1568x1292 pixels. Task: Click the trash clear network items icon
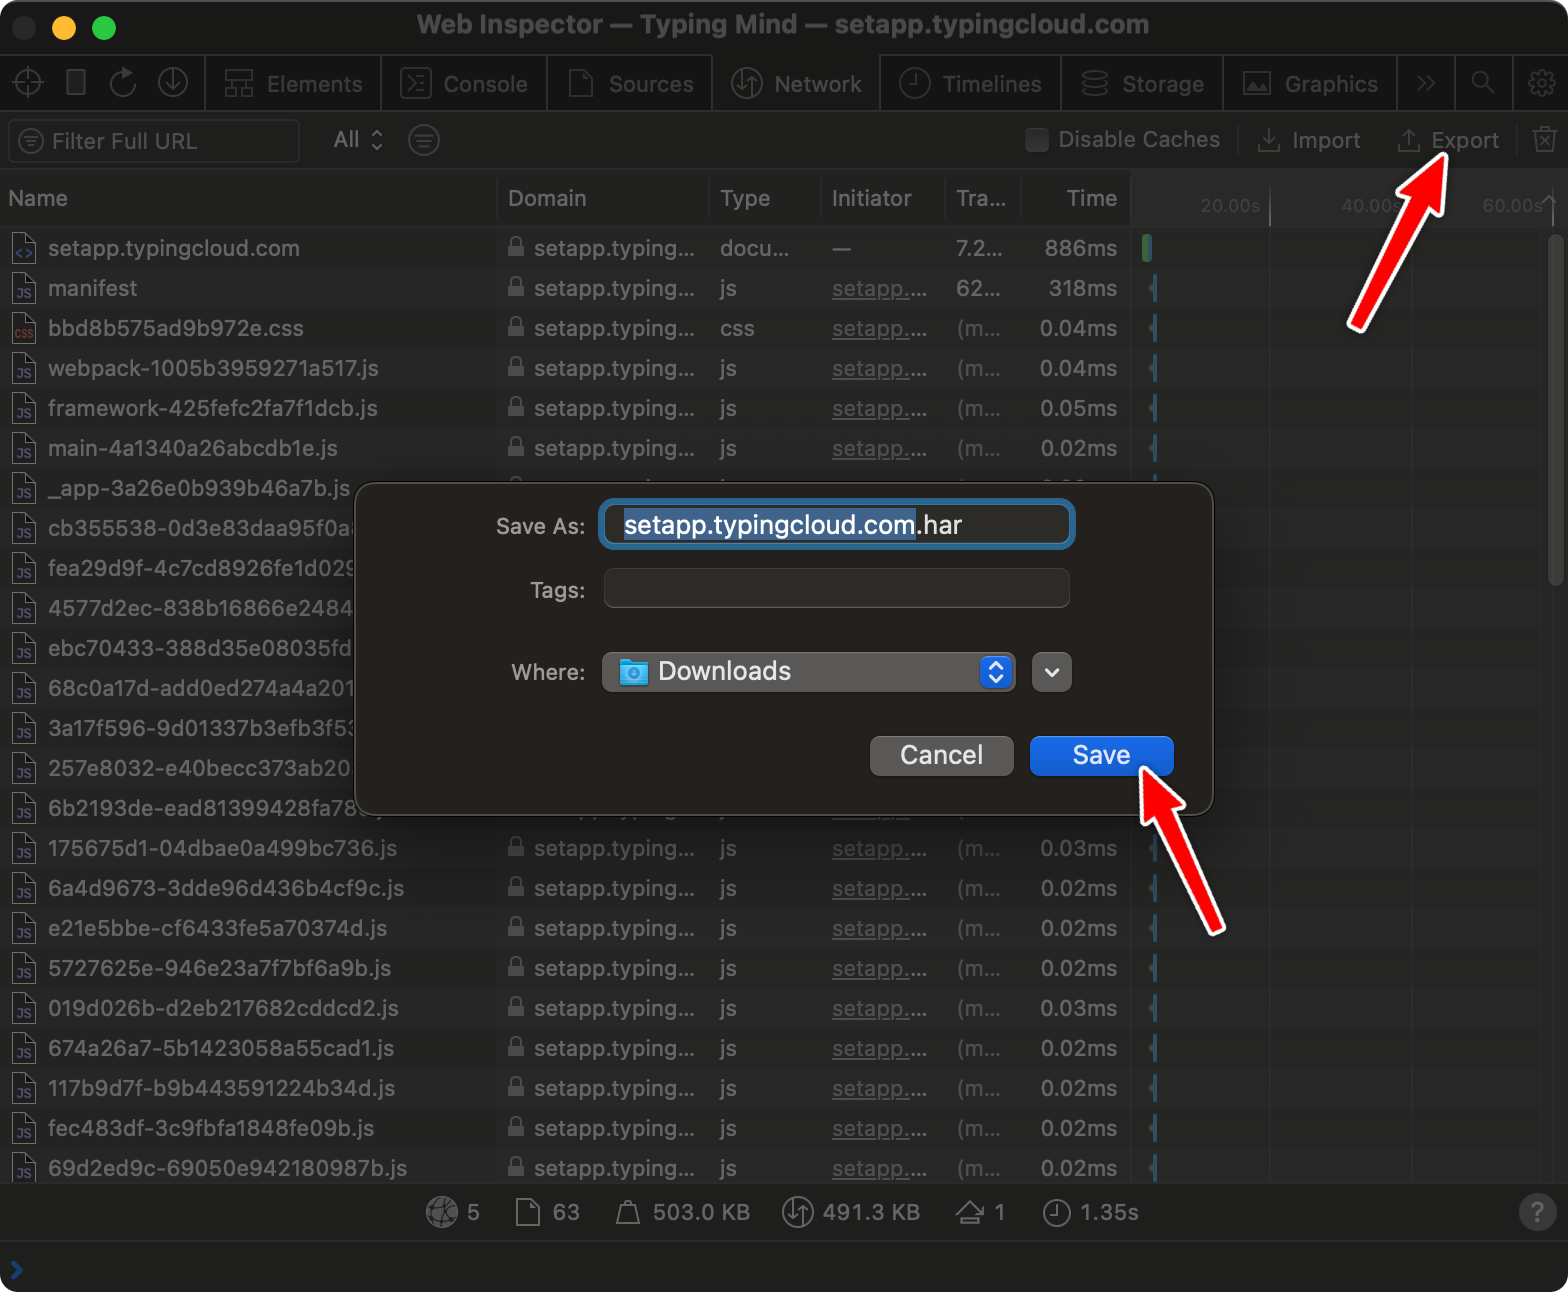(x=1544, y=140)
